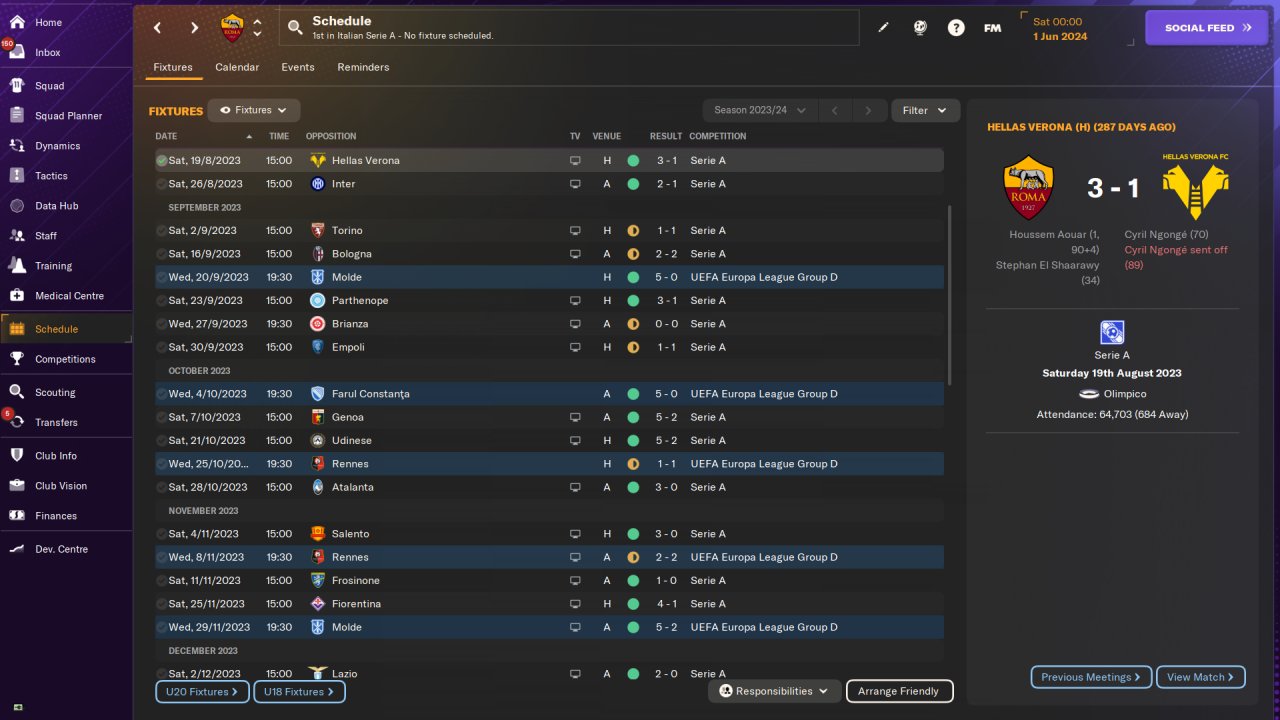Open the Scouting magnifier icon
1280x720 pixels.
(x=17, y=392)
